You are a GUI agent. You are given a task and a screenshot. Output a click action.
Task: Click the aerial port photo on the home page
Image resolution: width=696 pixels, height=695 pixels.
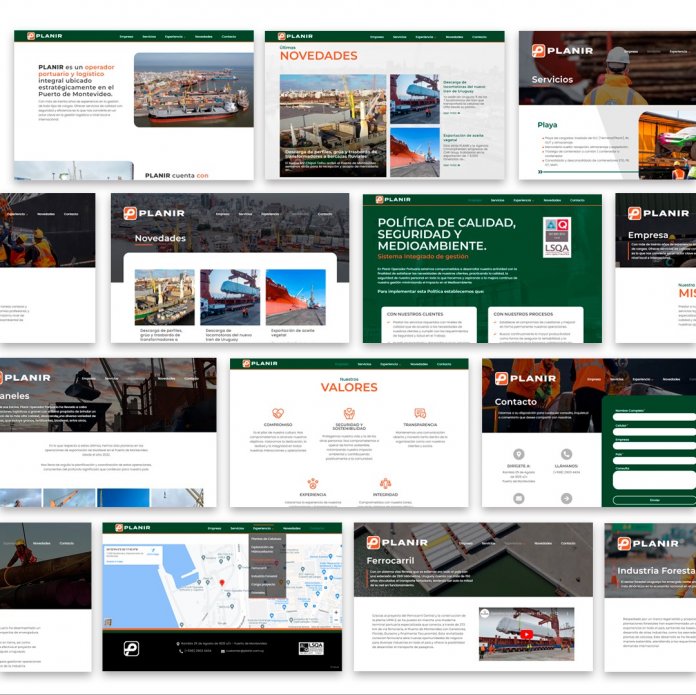(194, 90)
